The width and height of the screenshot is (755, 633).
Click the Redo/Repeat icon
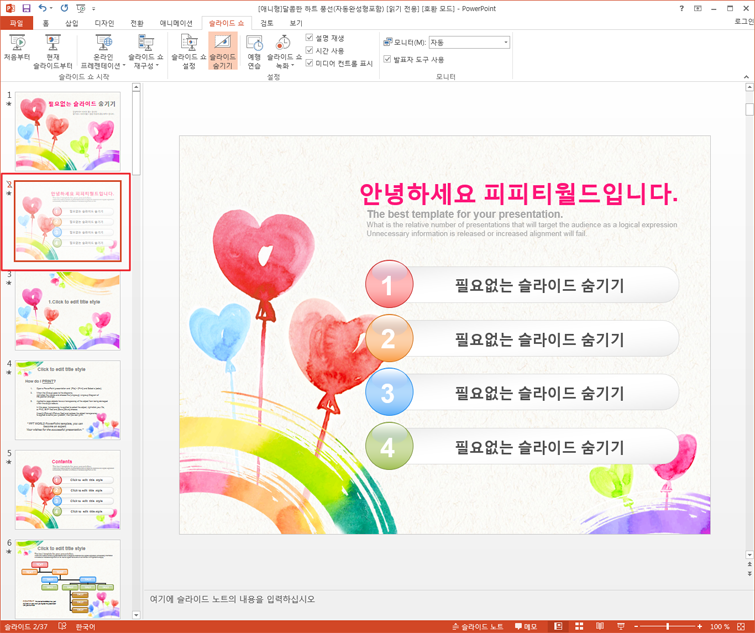pyautogui.click(x=65, y=8)
